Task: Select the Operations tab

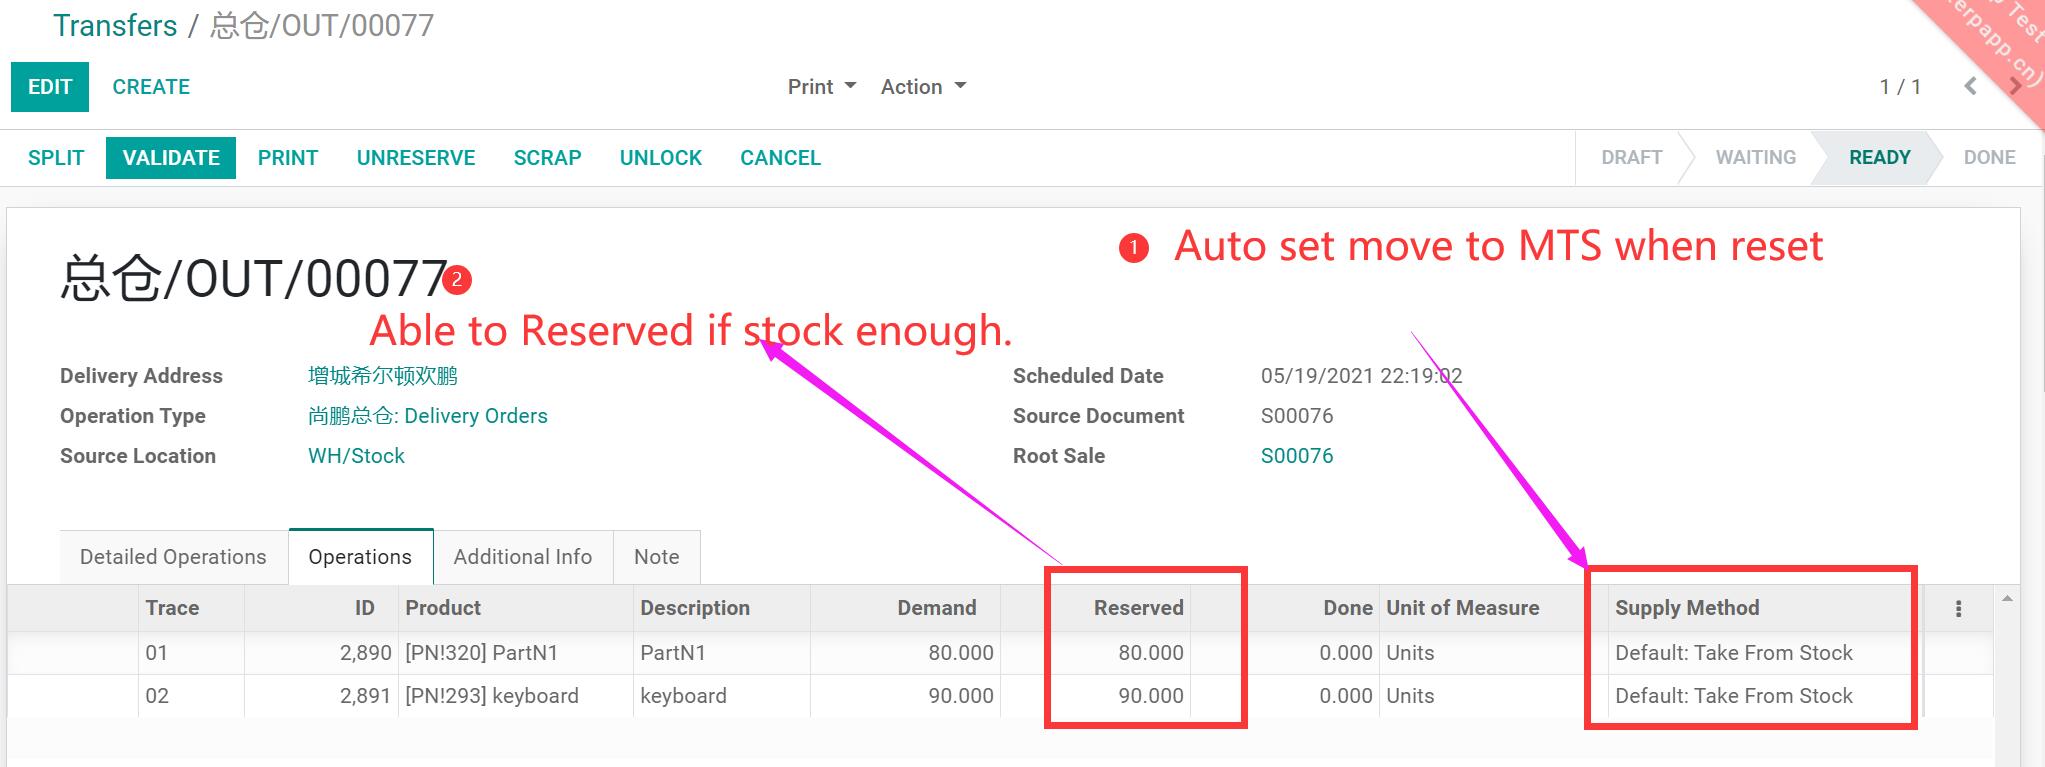Action: click(360, 557)
